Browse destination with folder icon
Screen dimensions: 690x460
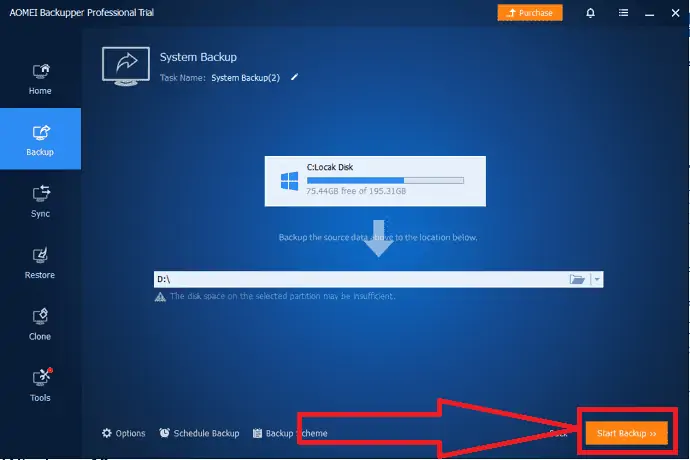(577, 279)
